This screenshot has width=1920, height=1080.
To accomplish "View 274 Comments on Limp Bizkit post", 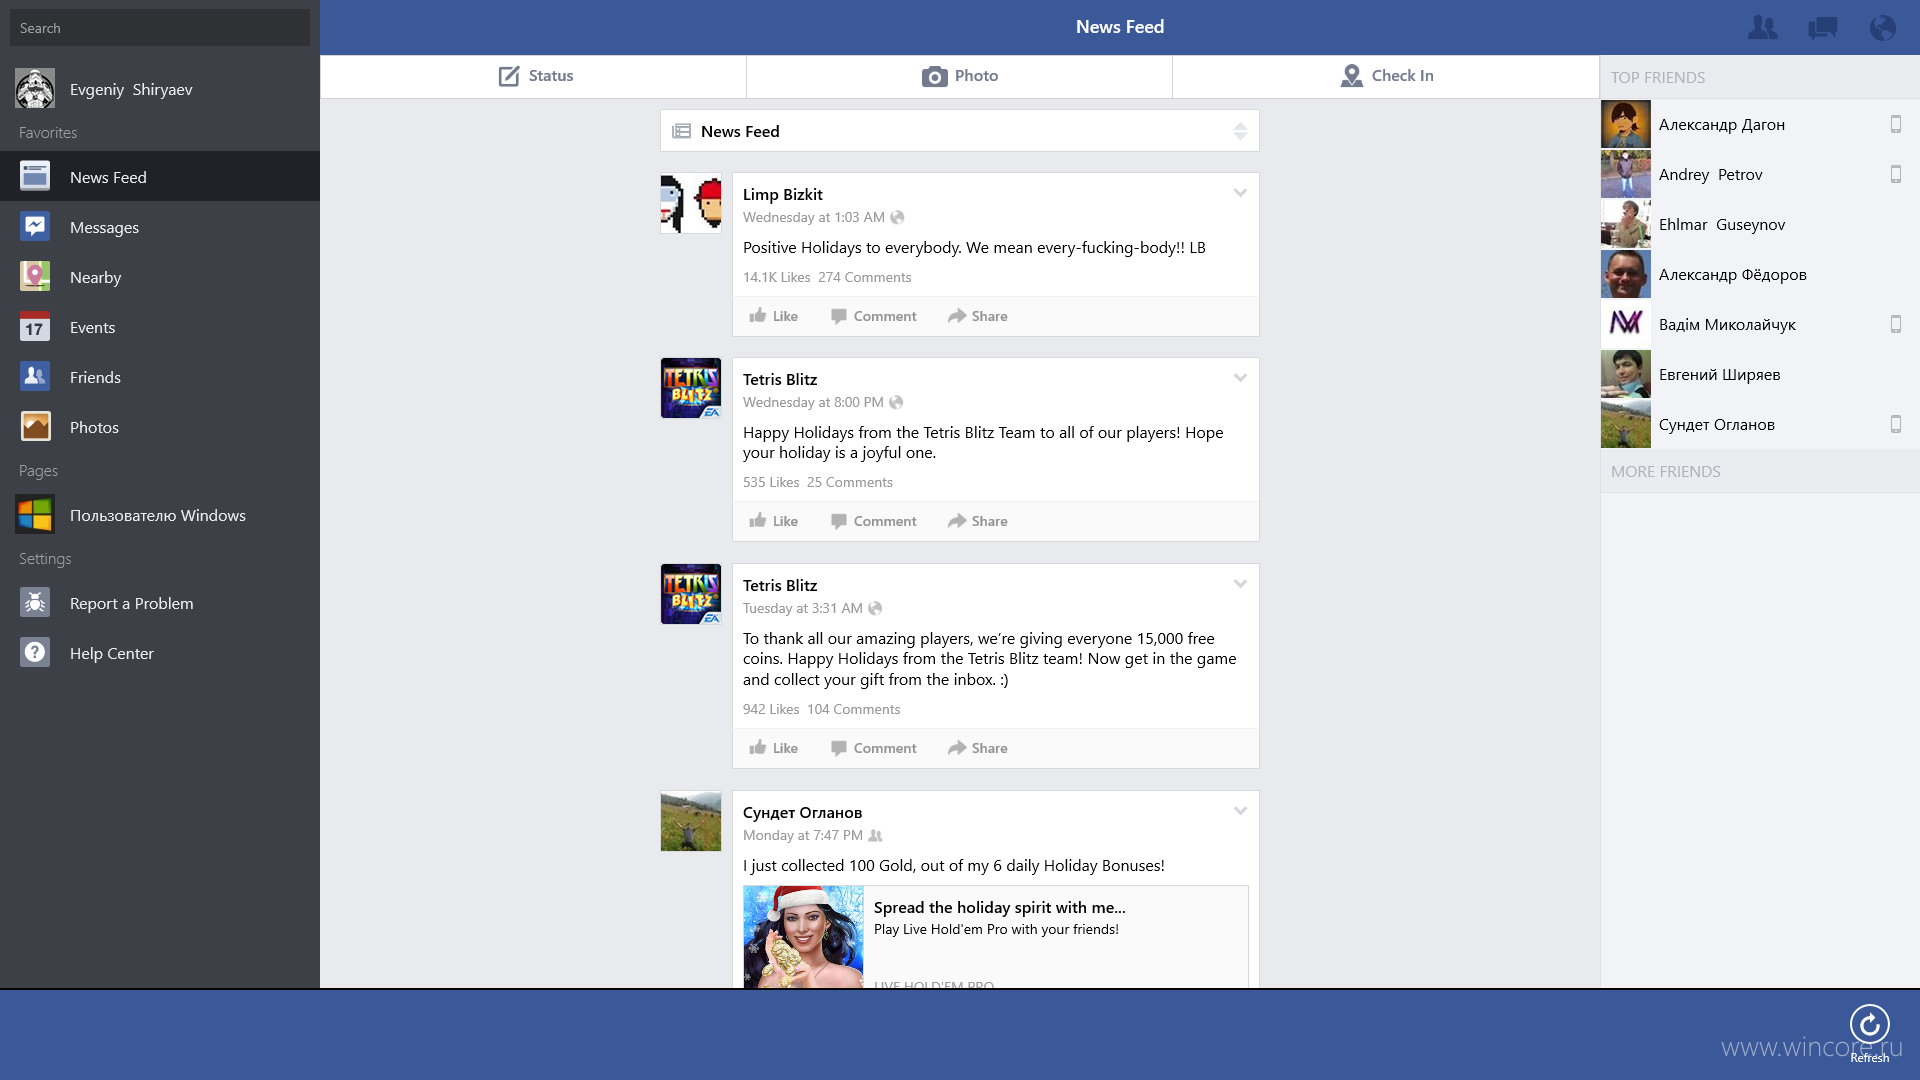I will pos(865,277).
